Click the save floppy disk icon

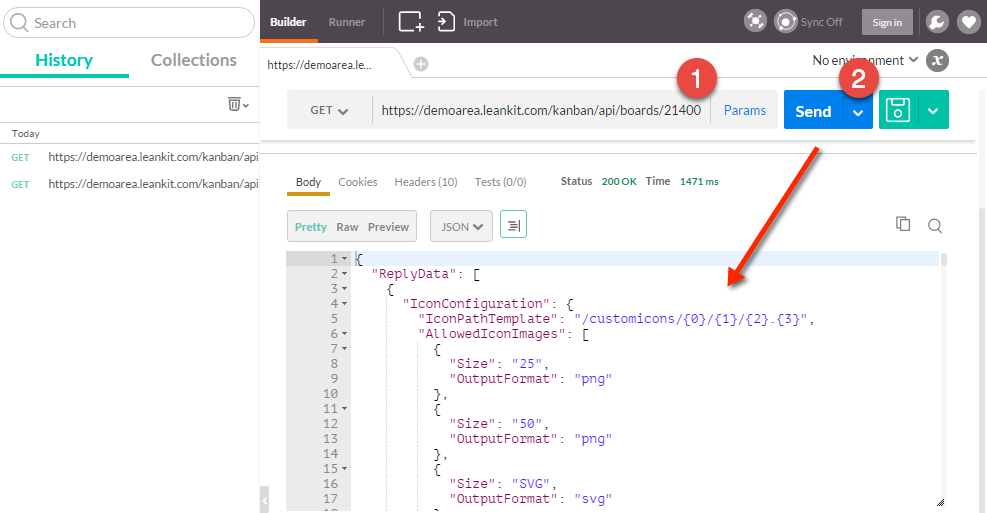(x=898, y=110)
